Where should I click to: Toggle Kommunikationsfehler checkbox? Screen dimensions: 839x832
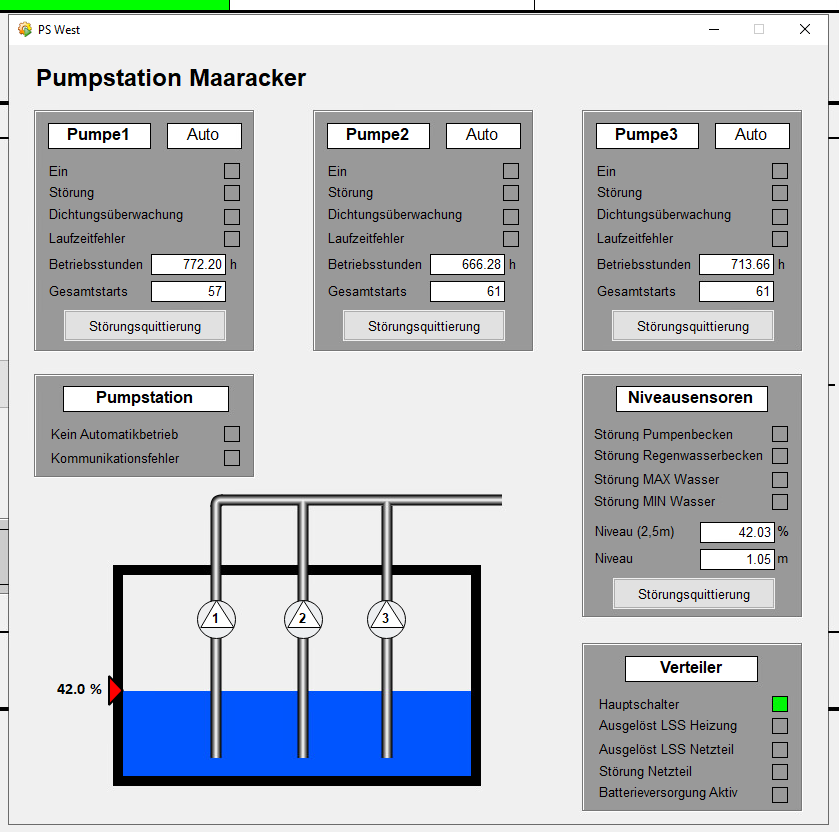(232, 458)
